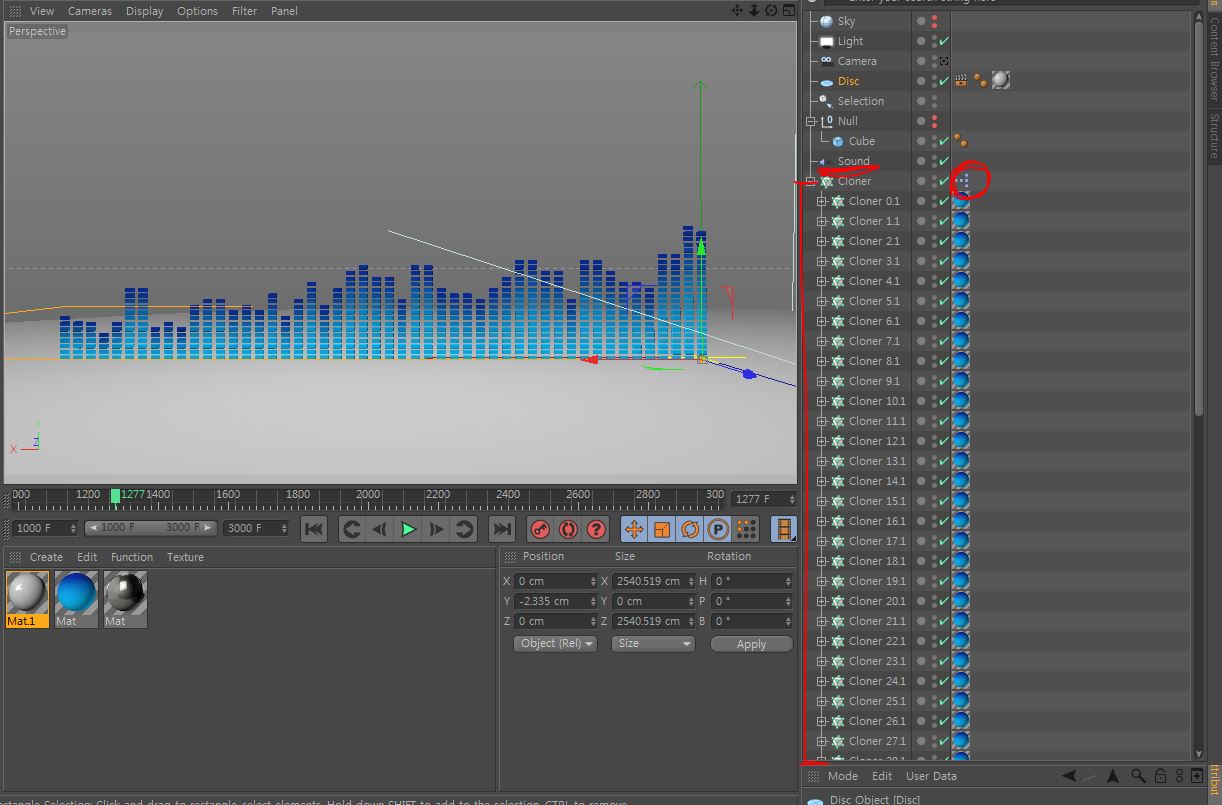1222x805 pixels.
Task: Jump to the start of the animation
Action: (314, 529)
